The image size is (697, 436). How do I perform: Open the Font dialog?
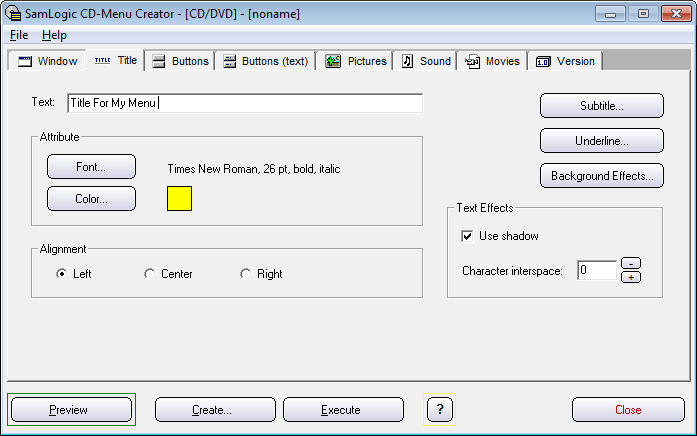pyautogui.click(x=91, y=167)
